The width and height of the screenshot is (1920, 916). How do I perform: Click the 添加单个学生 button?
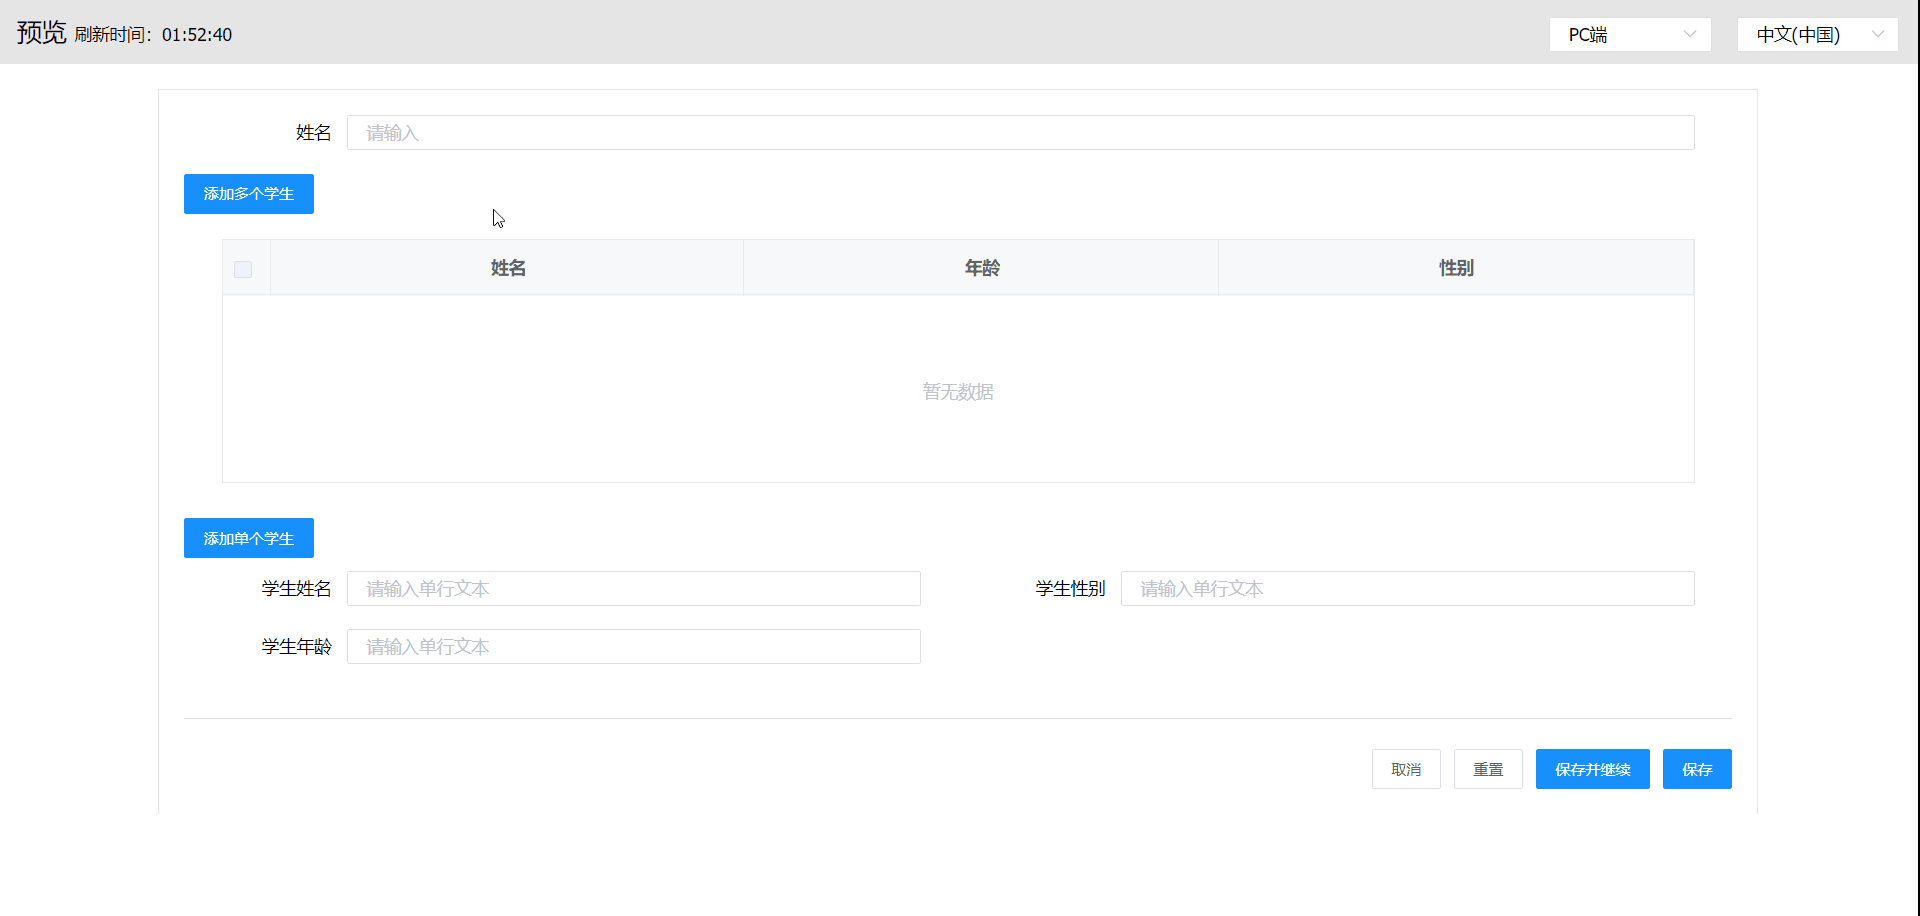pos(249,538)
